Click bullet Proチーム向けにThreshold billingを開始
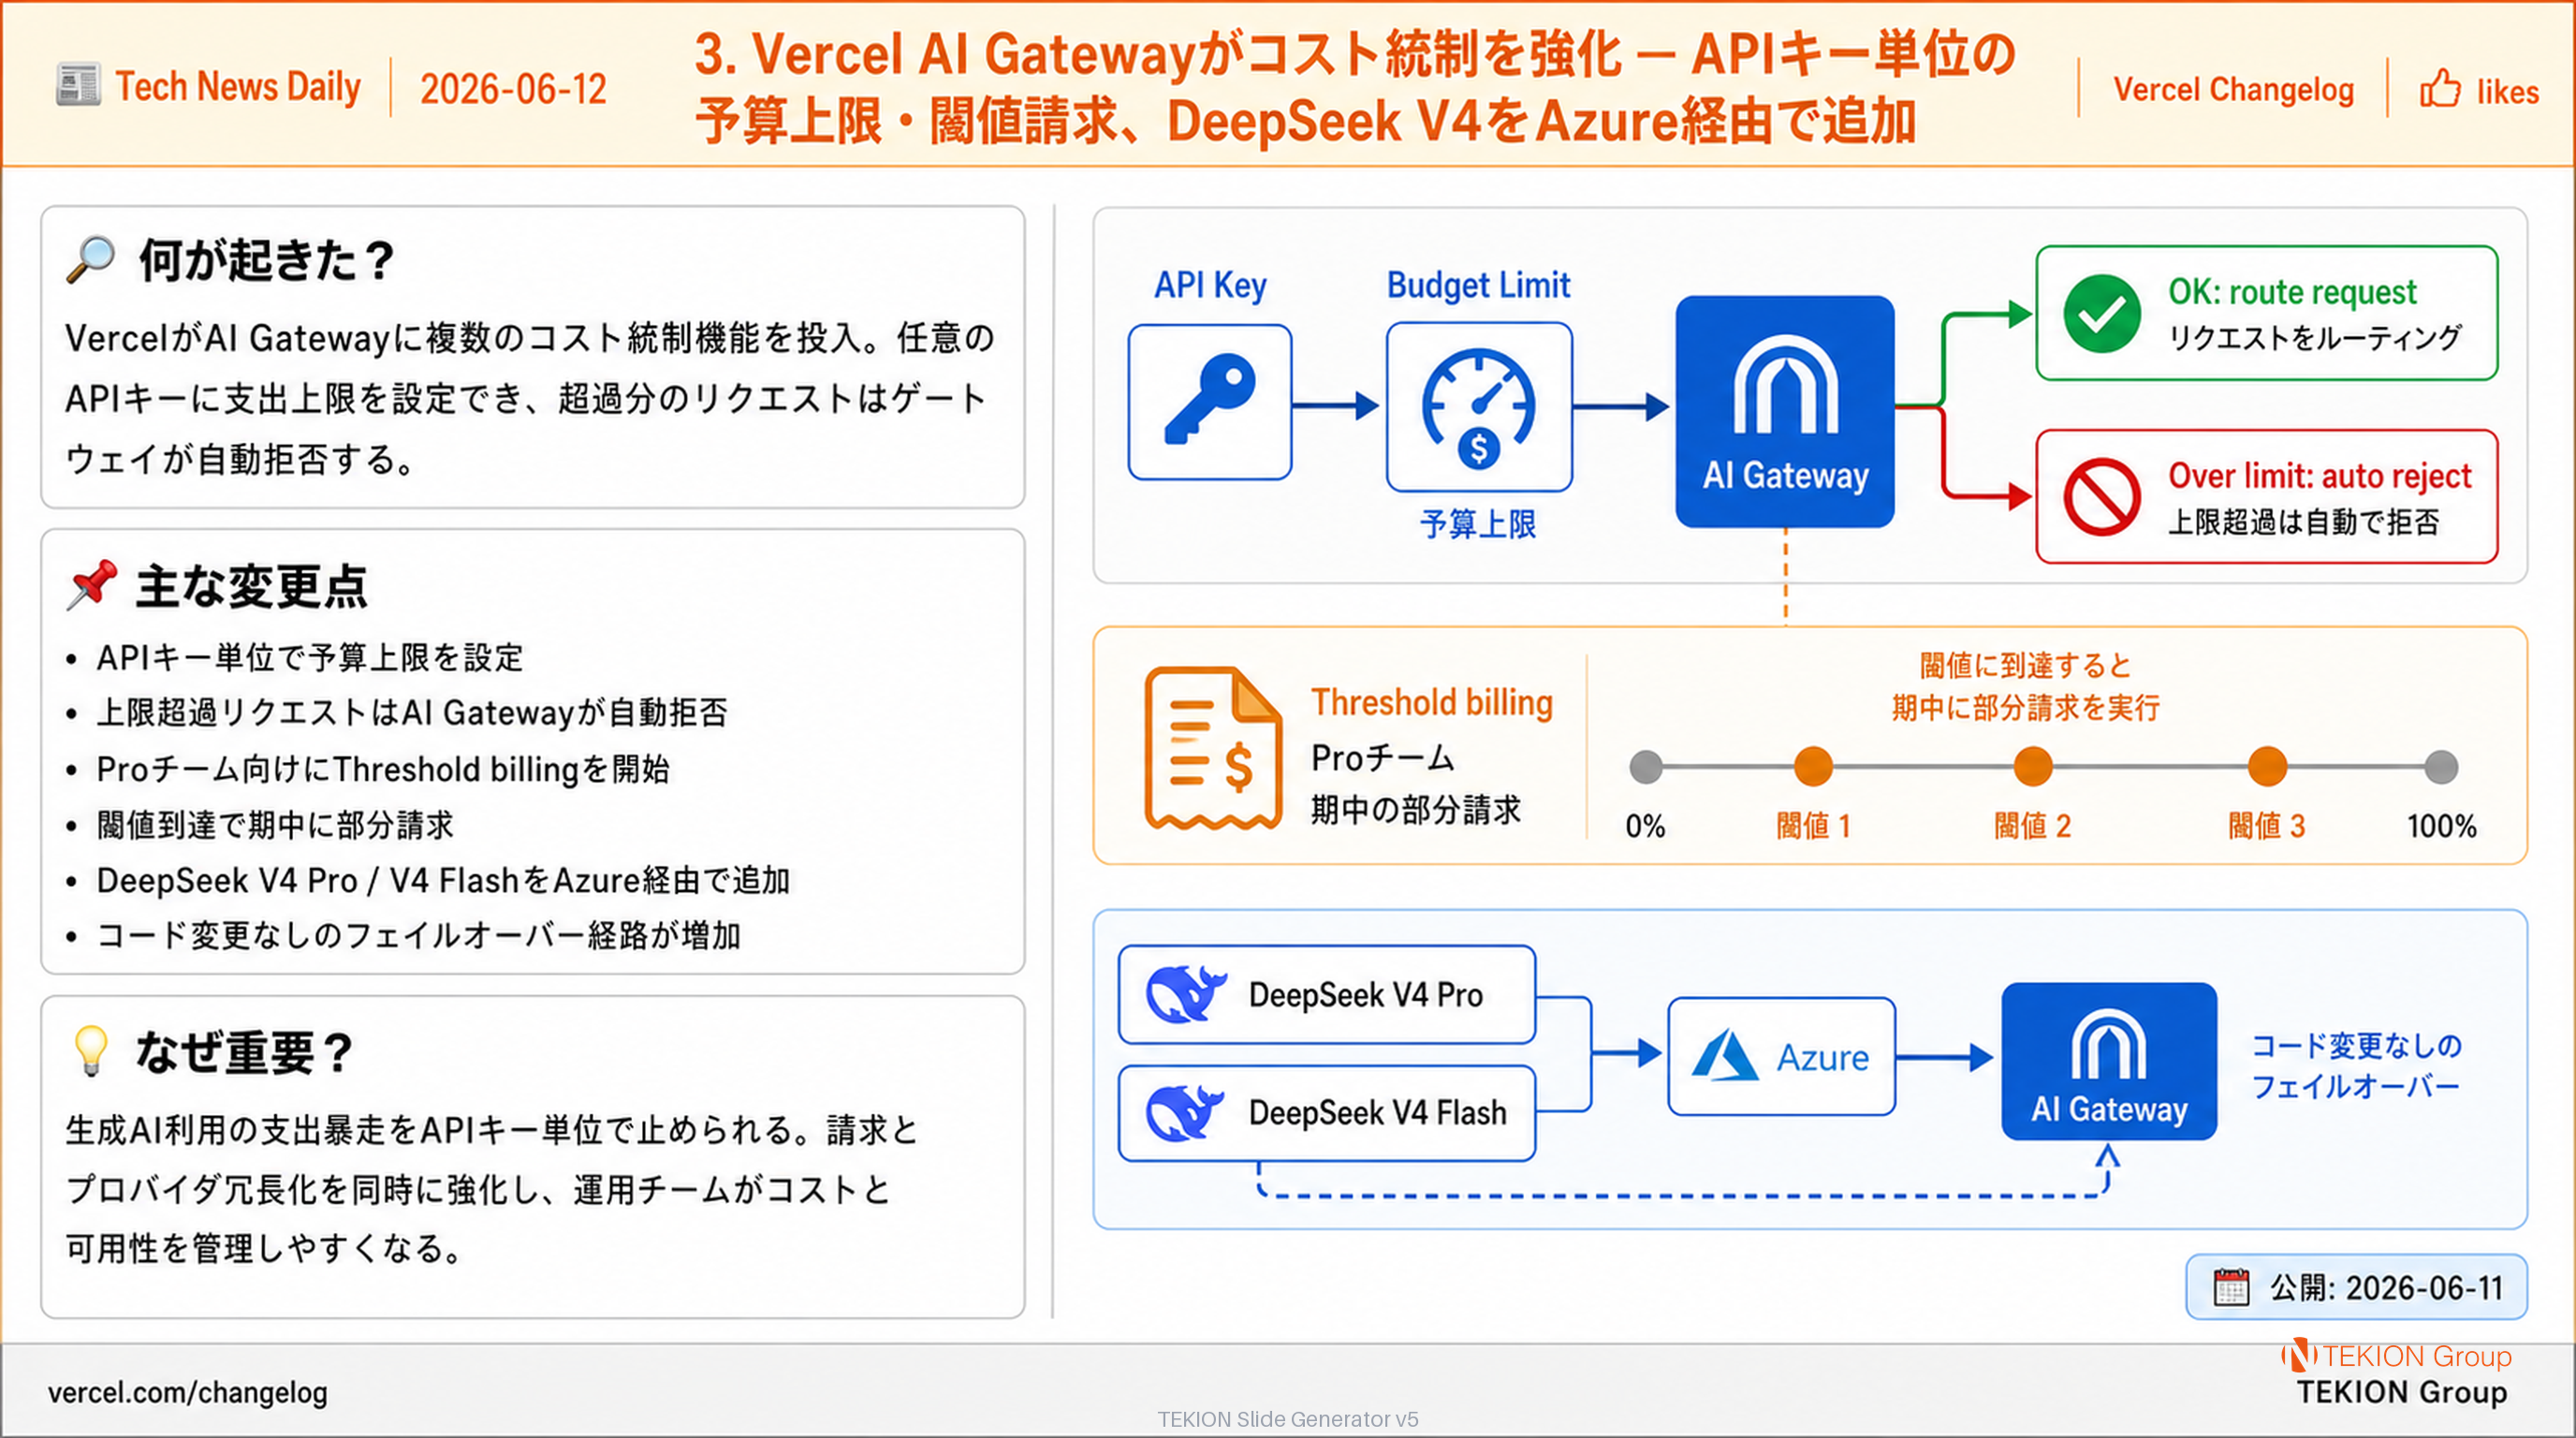This screenshot has height=1438, width=2576. (x=383, y=768)
